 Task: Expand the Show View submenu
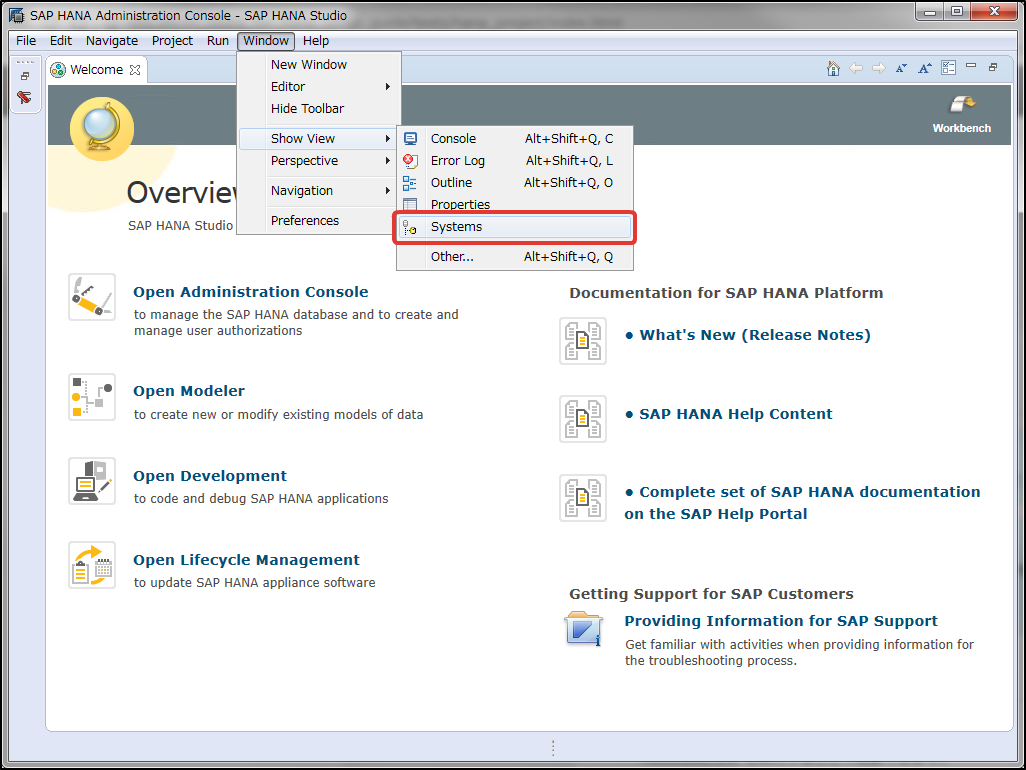(x=319, y=139)
